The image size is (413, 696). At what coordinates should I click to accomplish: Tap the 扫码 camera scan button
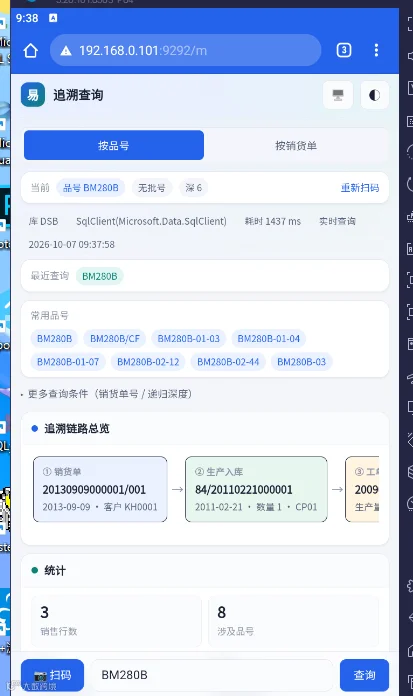tap(52, 675)
